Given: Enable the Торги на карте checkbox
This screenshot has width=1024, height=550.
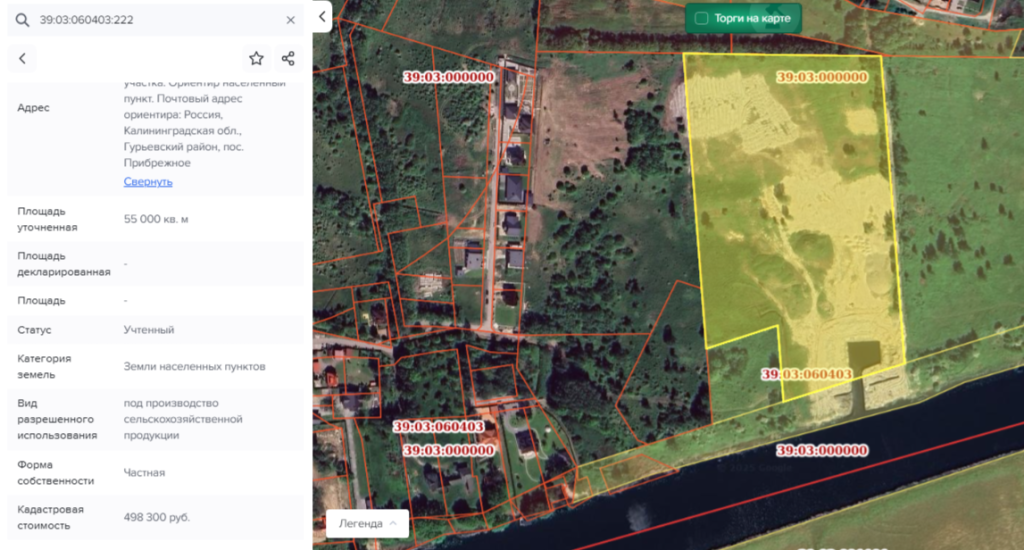Looking at the screenshot, I should (701, 18).
